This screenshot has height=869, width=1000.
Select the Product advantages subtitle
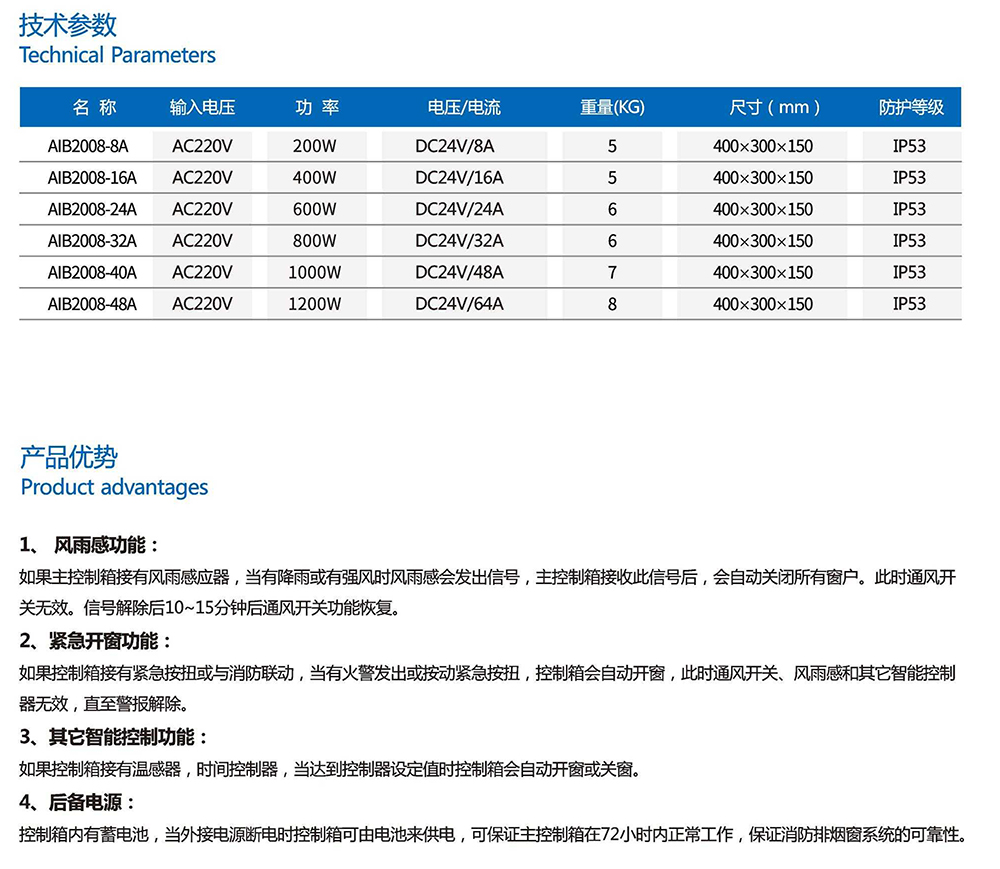point(114,488)
